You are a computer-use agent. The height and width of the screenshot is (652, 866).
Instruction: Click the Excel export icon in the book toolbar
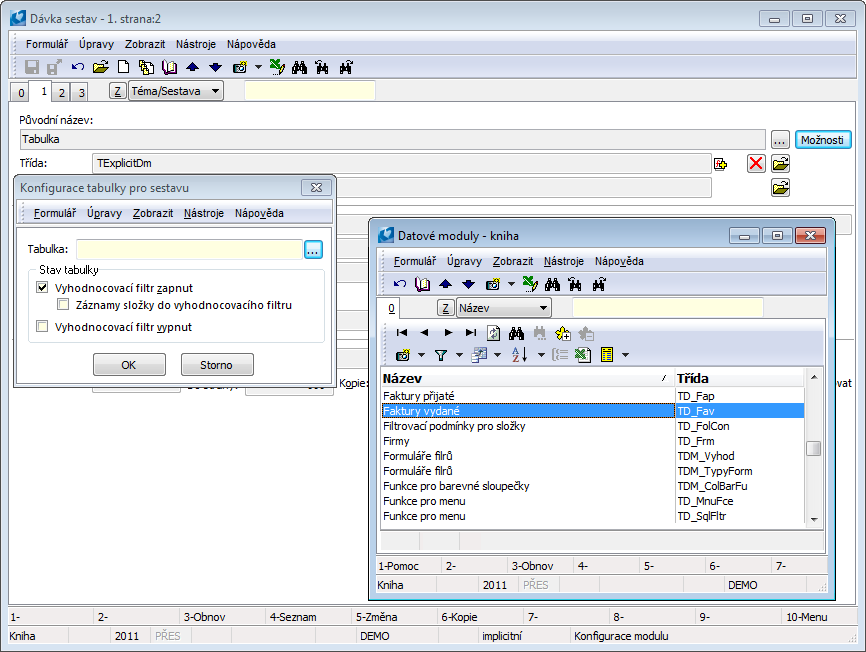click(x=584, y=354)
